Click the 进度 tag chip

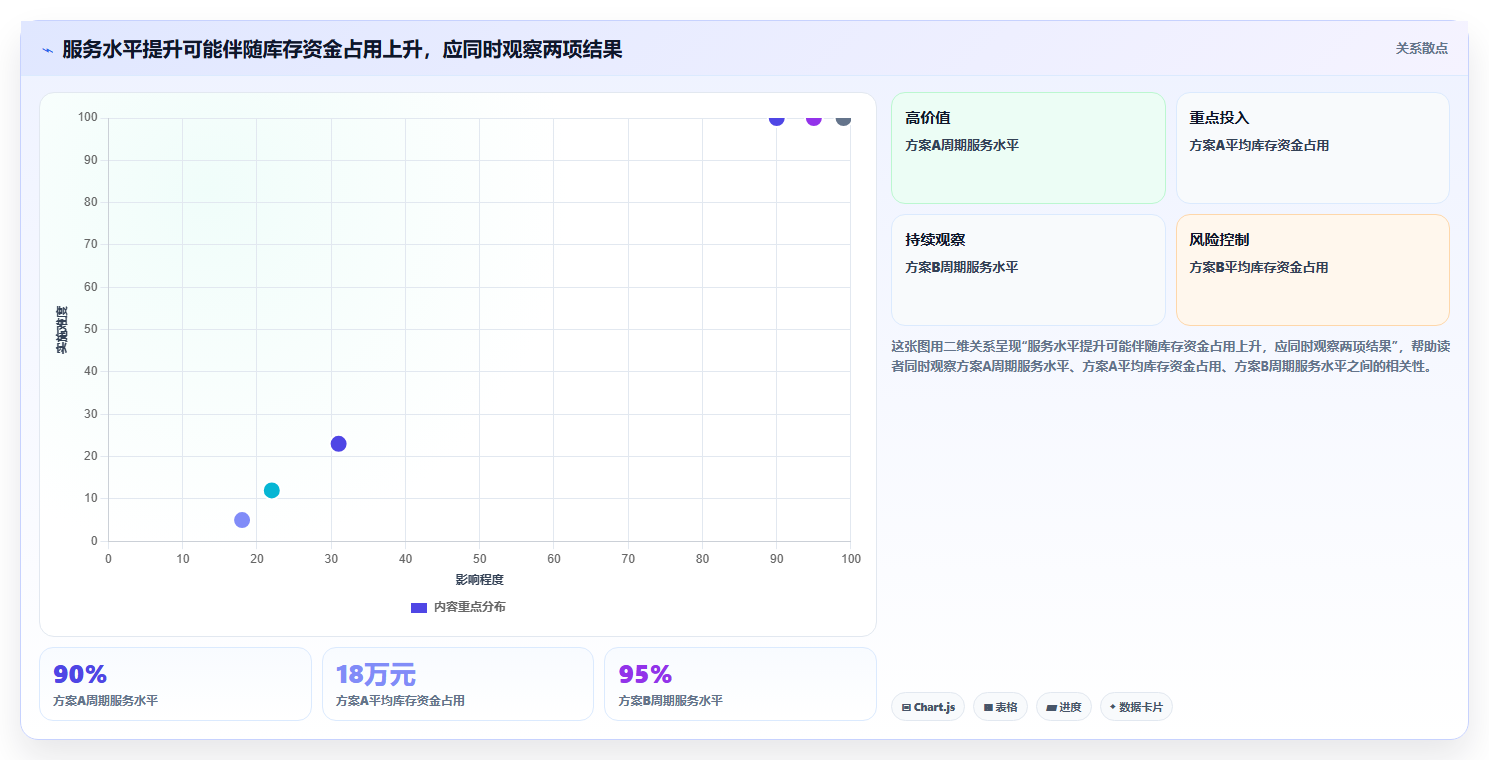[1064, 707]
